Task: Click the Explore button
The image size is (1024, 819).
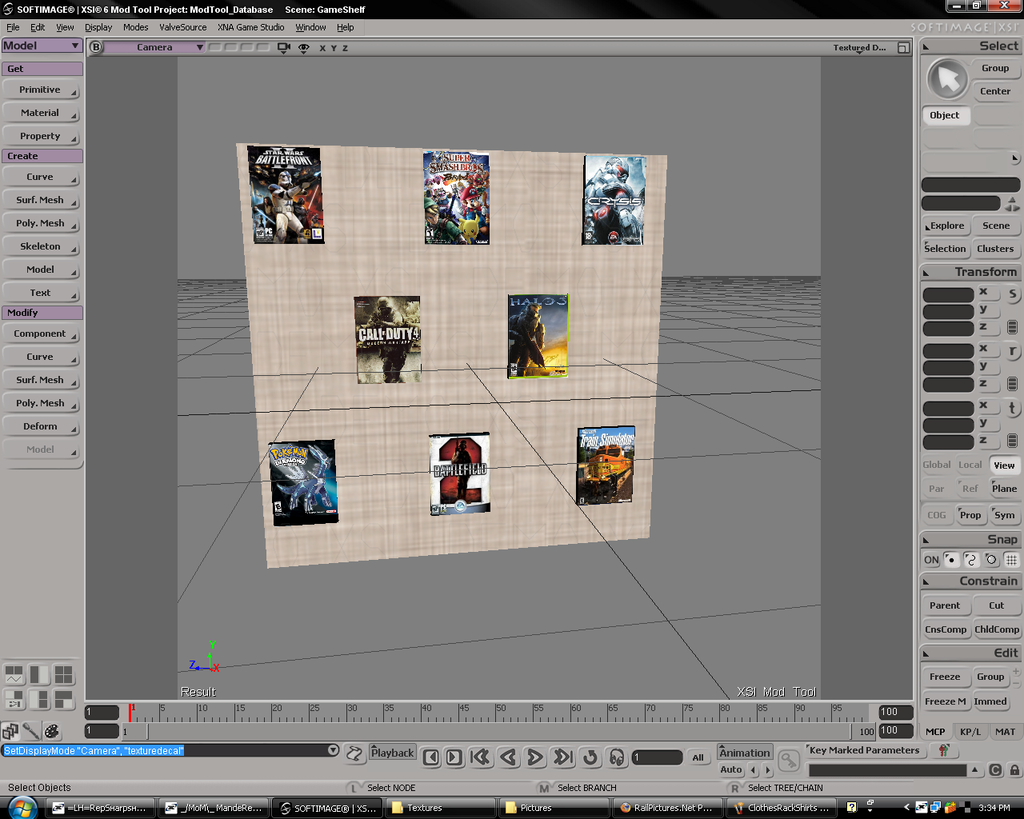Action: (945, 225)
